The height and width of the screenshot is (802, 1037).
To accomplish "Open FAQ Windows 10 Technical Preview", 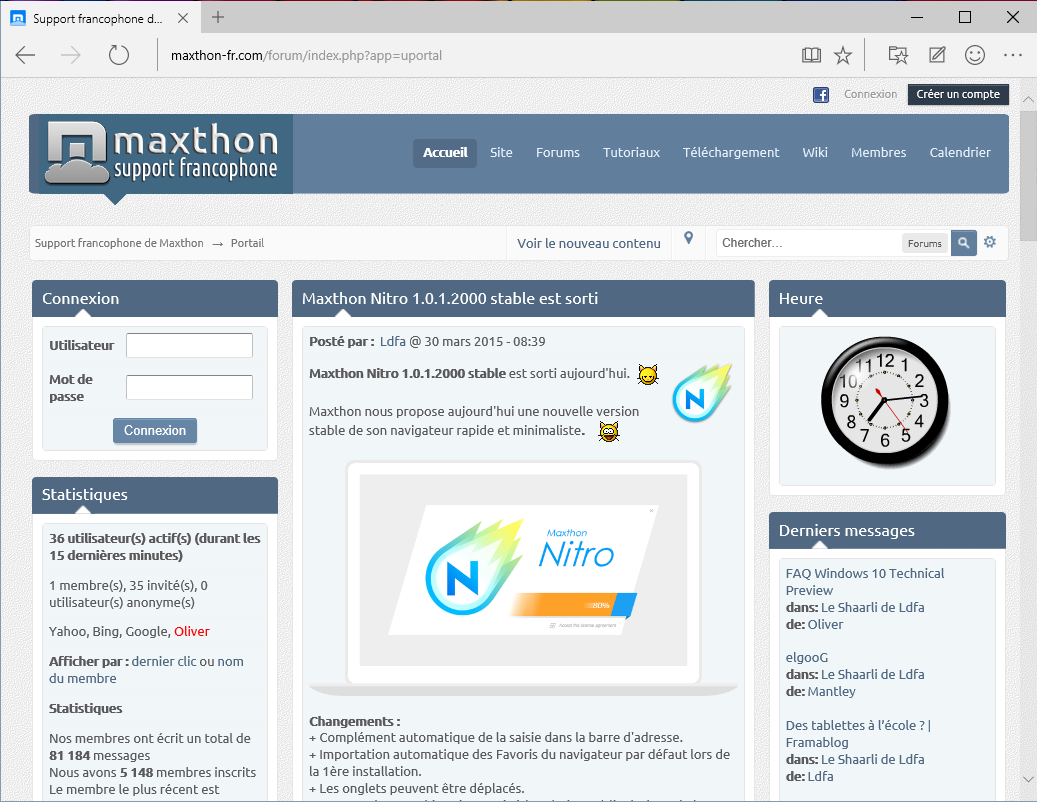I will coord(864,582).
